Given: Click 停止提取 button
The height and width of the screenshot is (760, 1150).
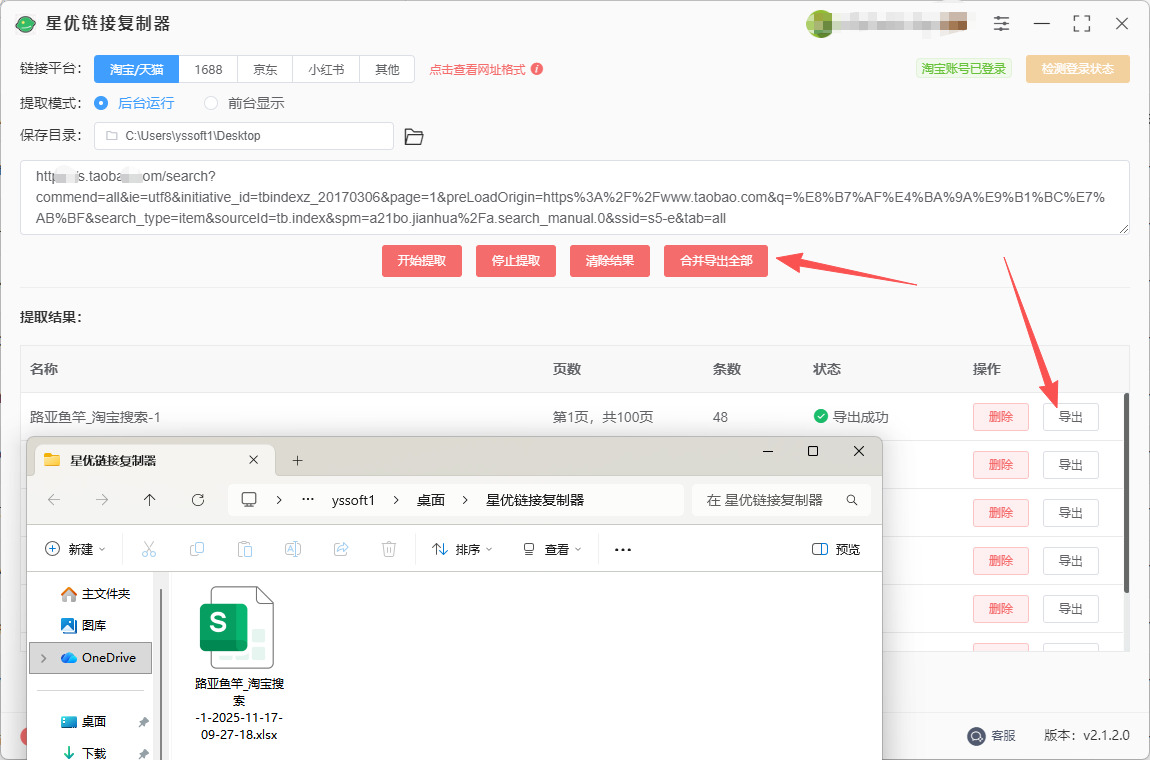Looking at the screenshot, I should [x=516, y=260].
